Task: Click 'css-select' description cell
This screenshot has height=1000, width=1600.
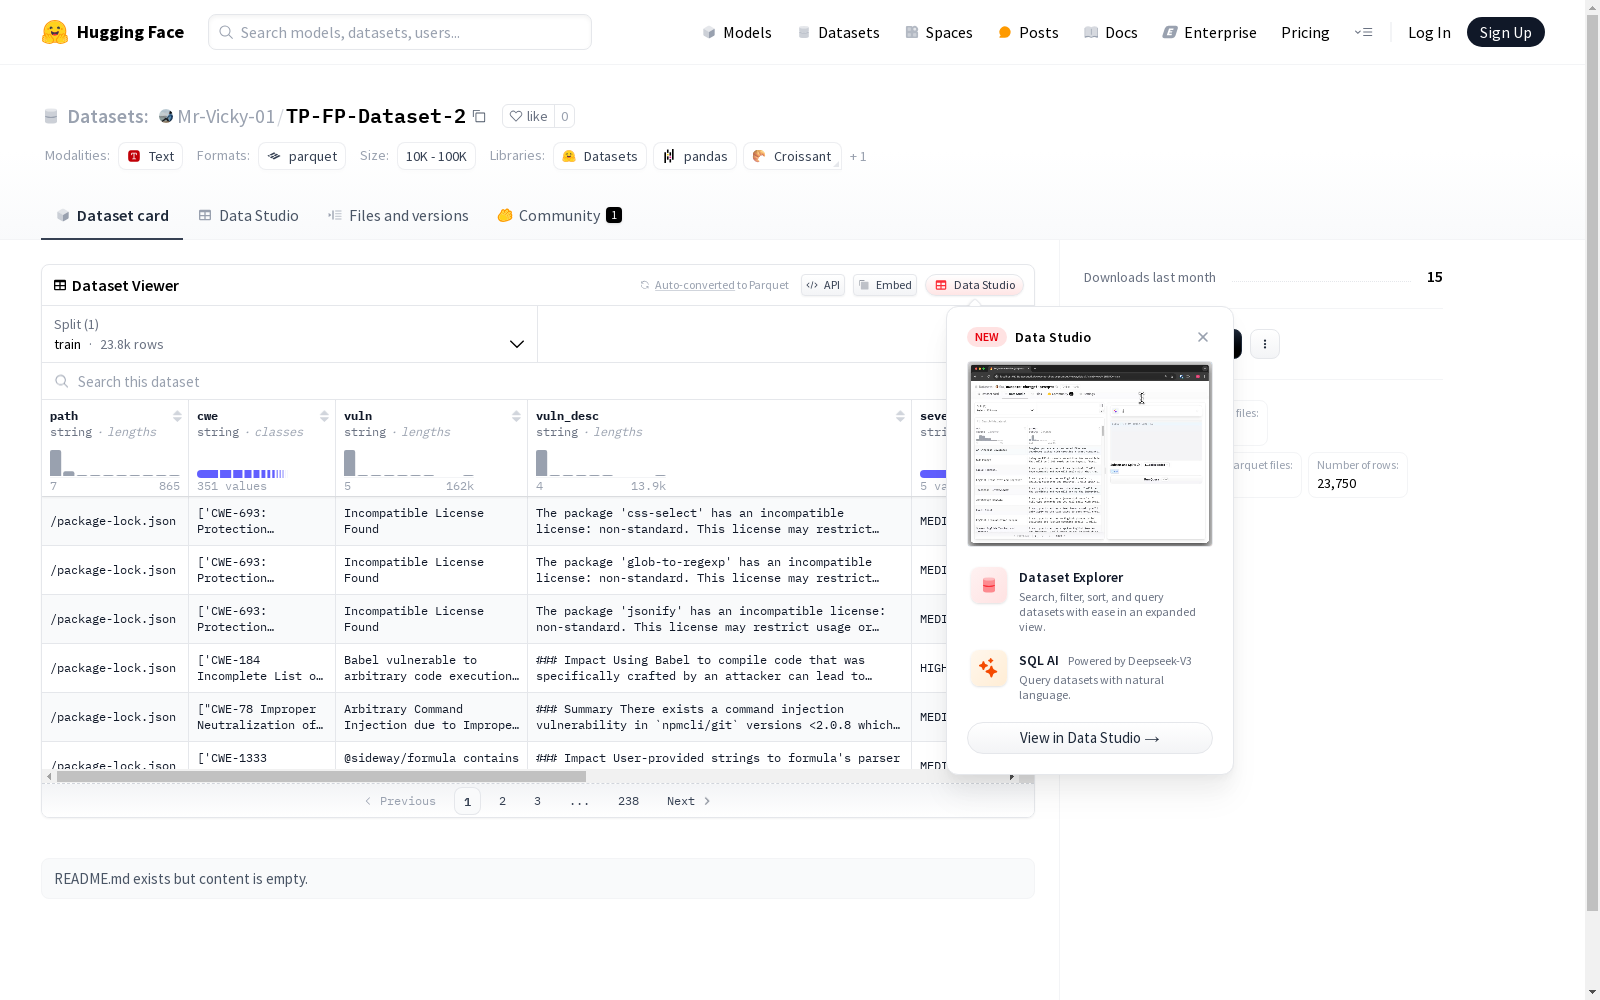Action: (x=719, y=521)
